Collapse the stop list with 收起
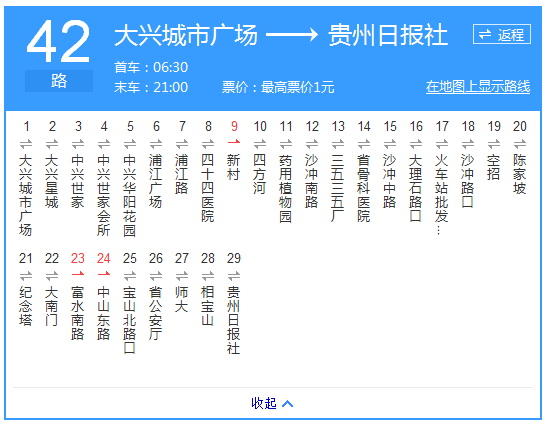Viewport: 549px width, 427px height. click(272, 403)
